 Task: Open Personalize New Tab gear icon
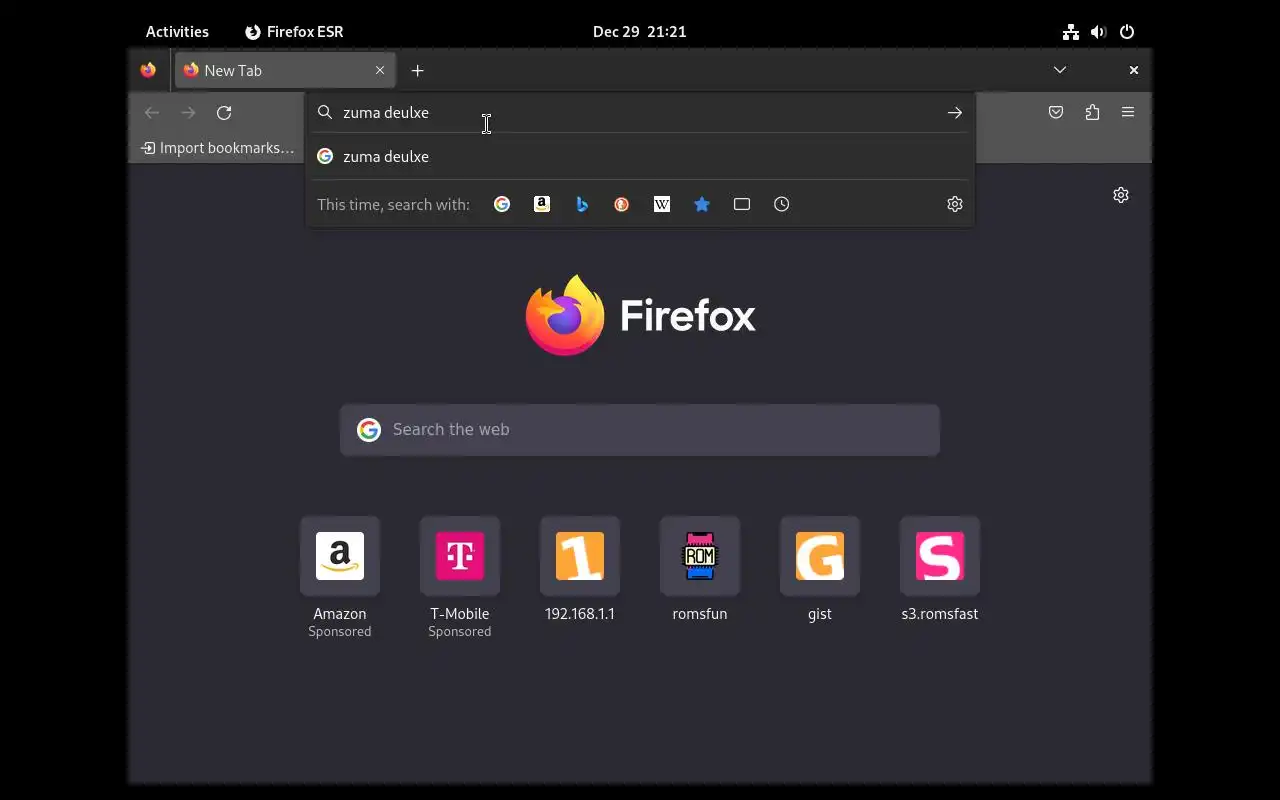click(x=1121, y=195)
